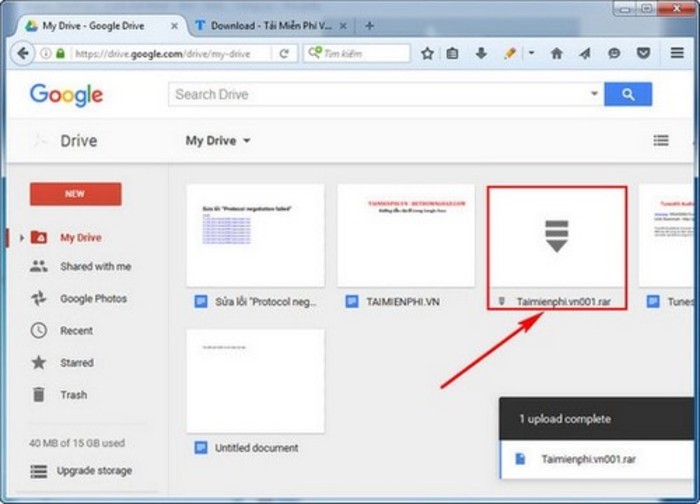Select the Taimienphi.vn001.rar file thumbnail
The image size is (700, 504).
tap(557, 237)
